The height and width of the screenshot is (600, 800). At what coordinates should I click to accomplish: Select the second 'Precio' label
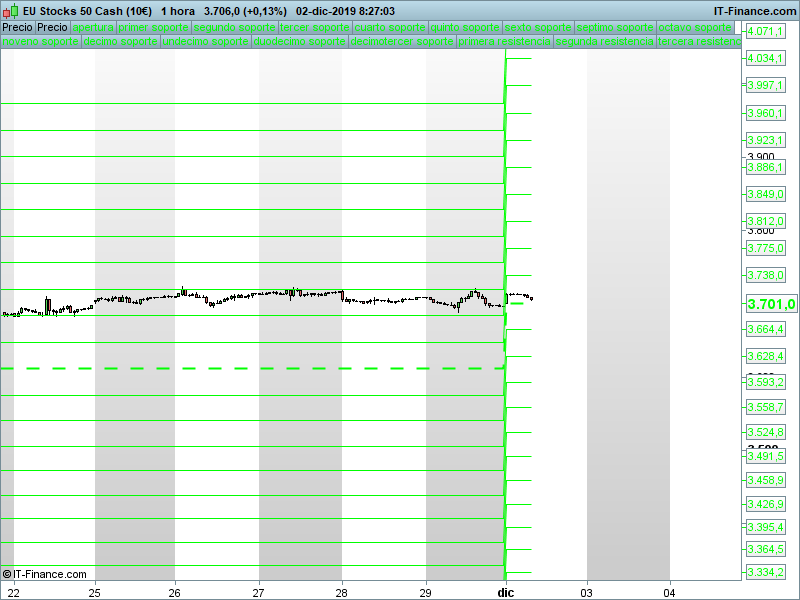click(52, 28)
